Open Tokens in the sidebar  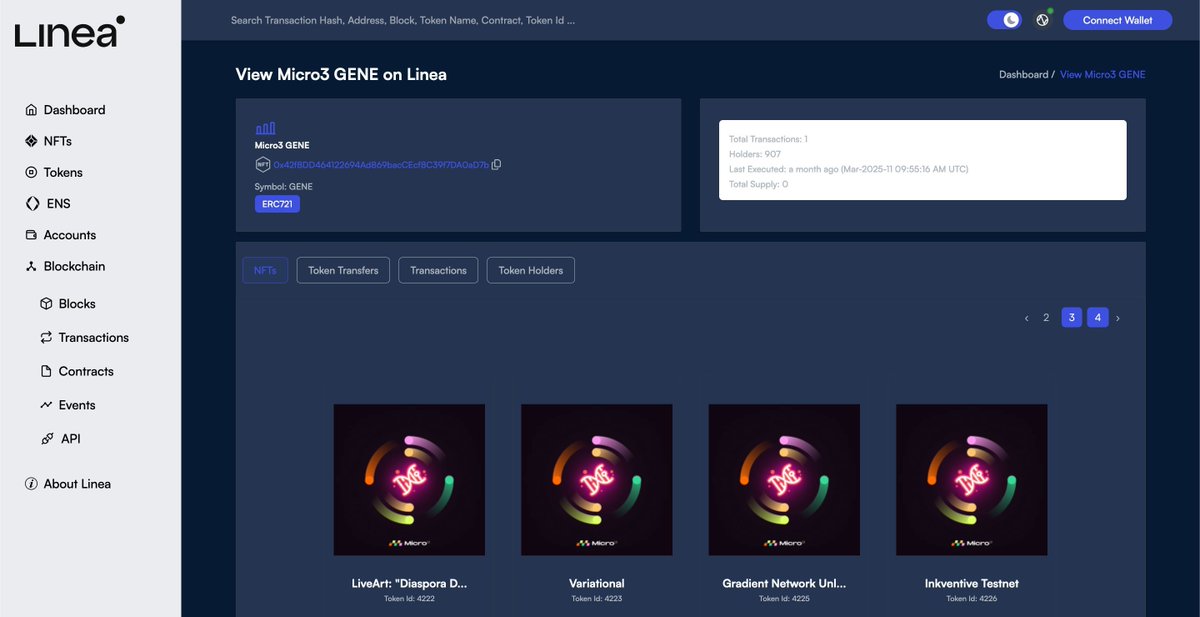63,172
